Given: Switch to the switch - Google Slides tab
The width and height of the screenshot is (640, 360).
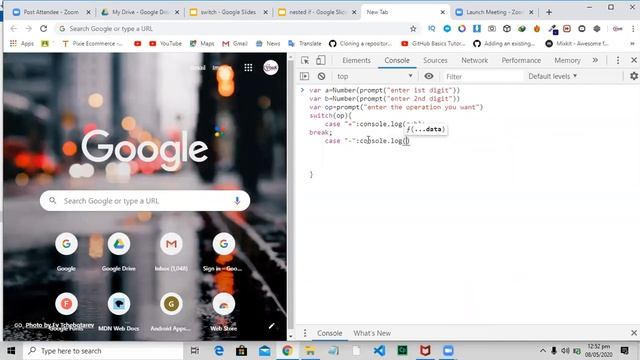Looking at the screenshot, I should [229, 12].
